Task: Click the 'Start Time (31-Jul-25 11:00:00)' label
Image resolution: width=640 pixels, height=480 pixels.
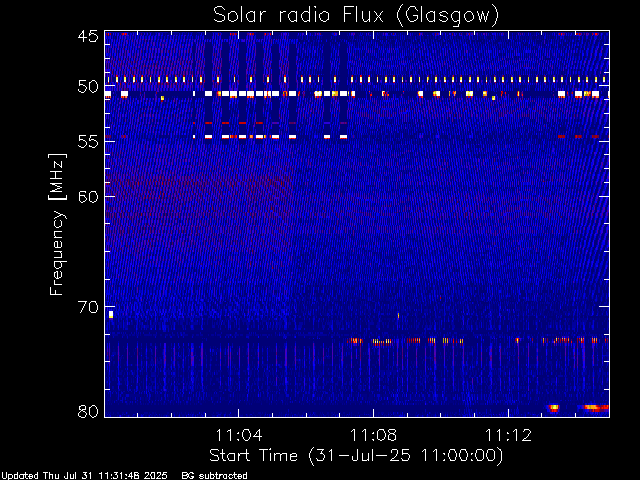Action: click(356, 456)
